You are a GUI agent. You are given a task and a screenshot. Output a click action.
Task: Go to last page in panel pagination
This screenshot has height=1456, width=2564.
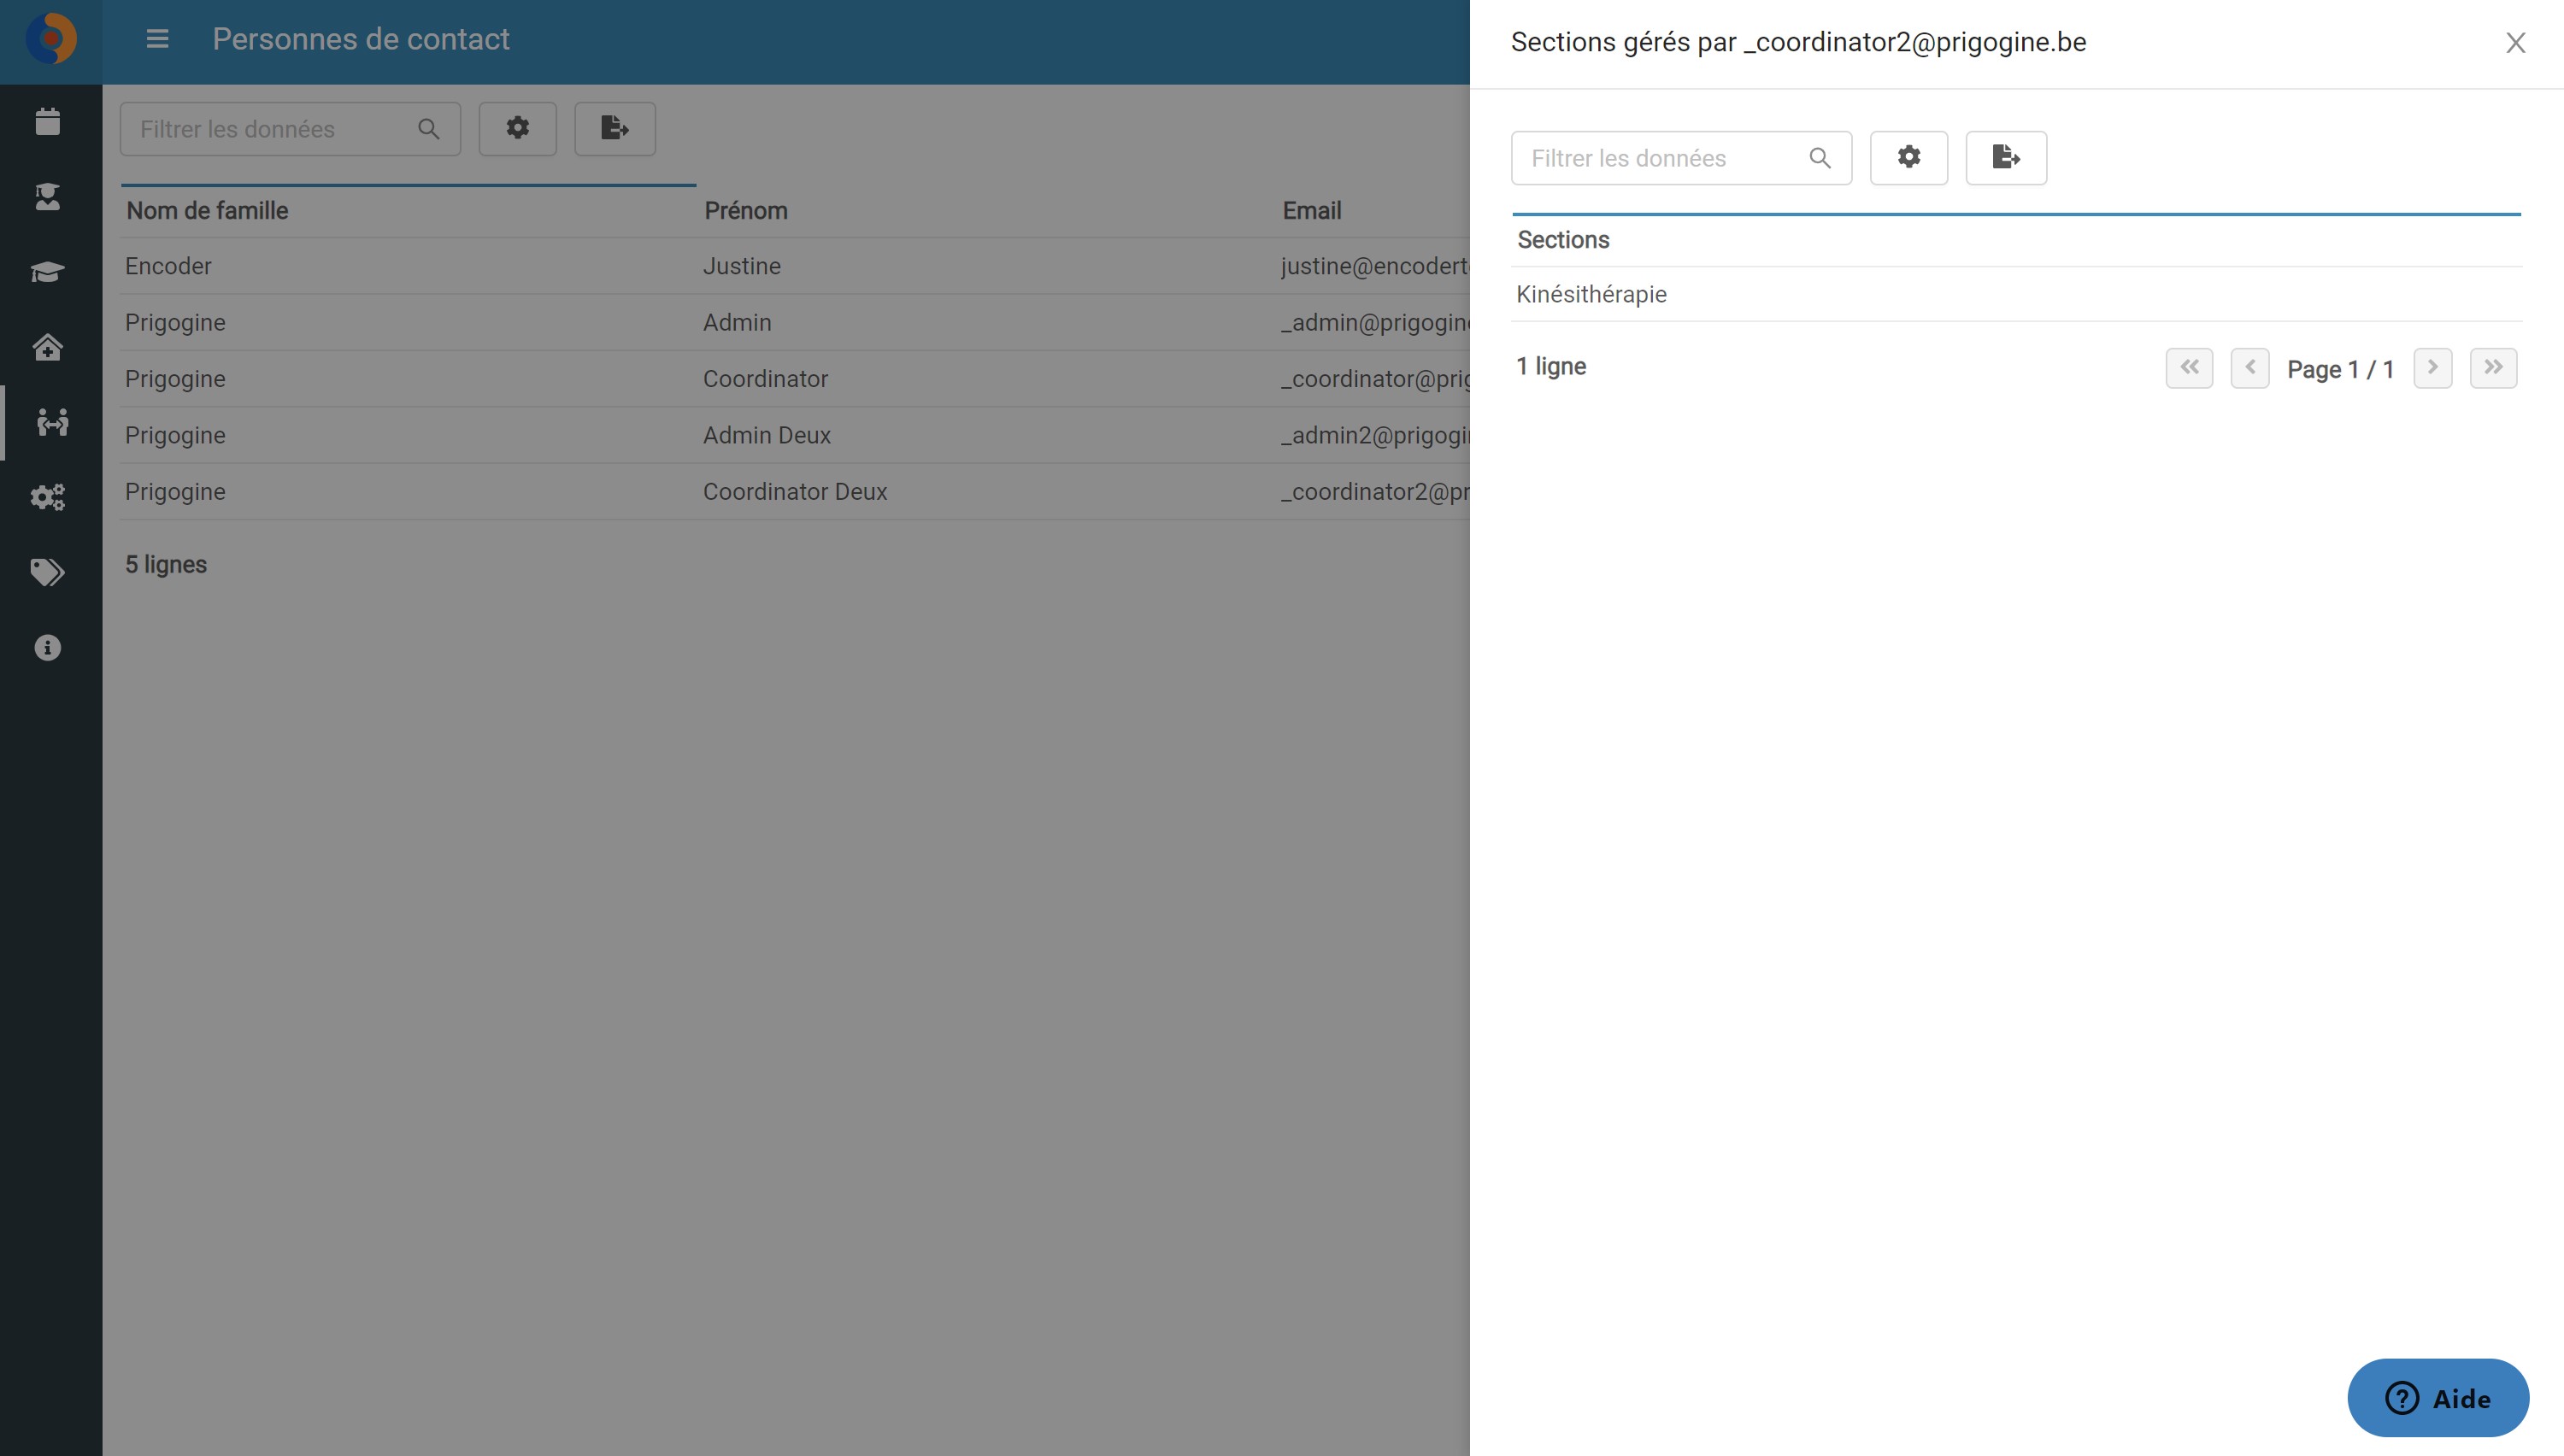point(2492,367)
